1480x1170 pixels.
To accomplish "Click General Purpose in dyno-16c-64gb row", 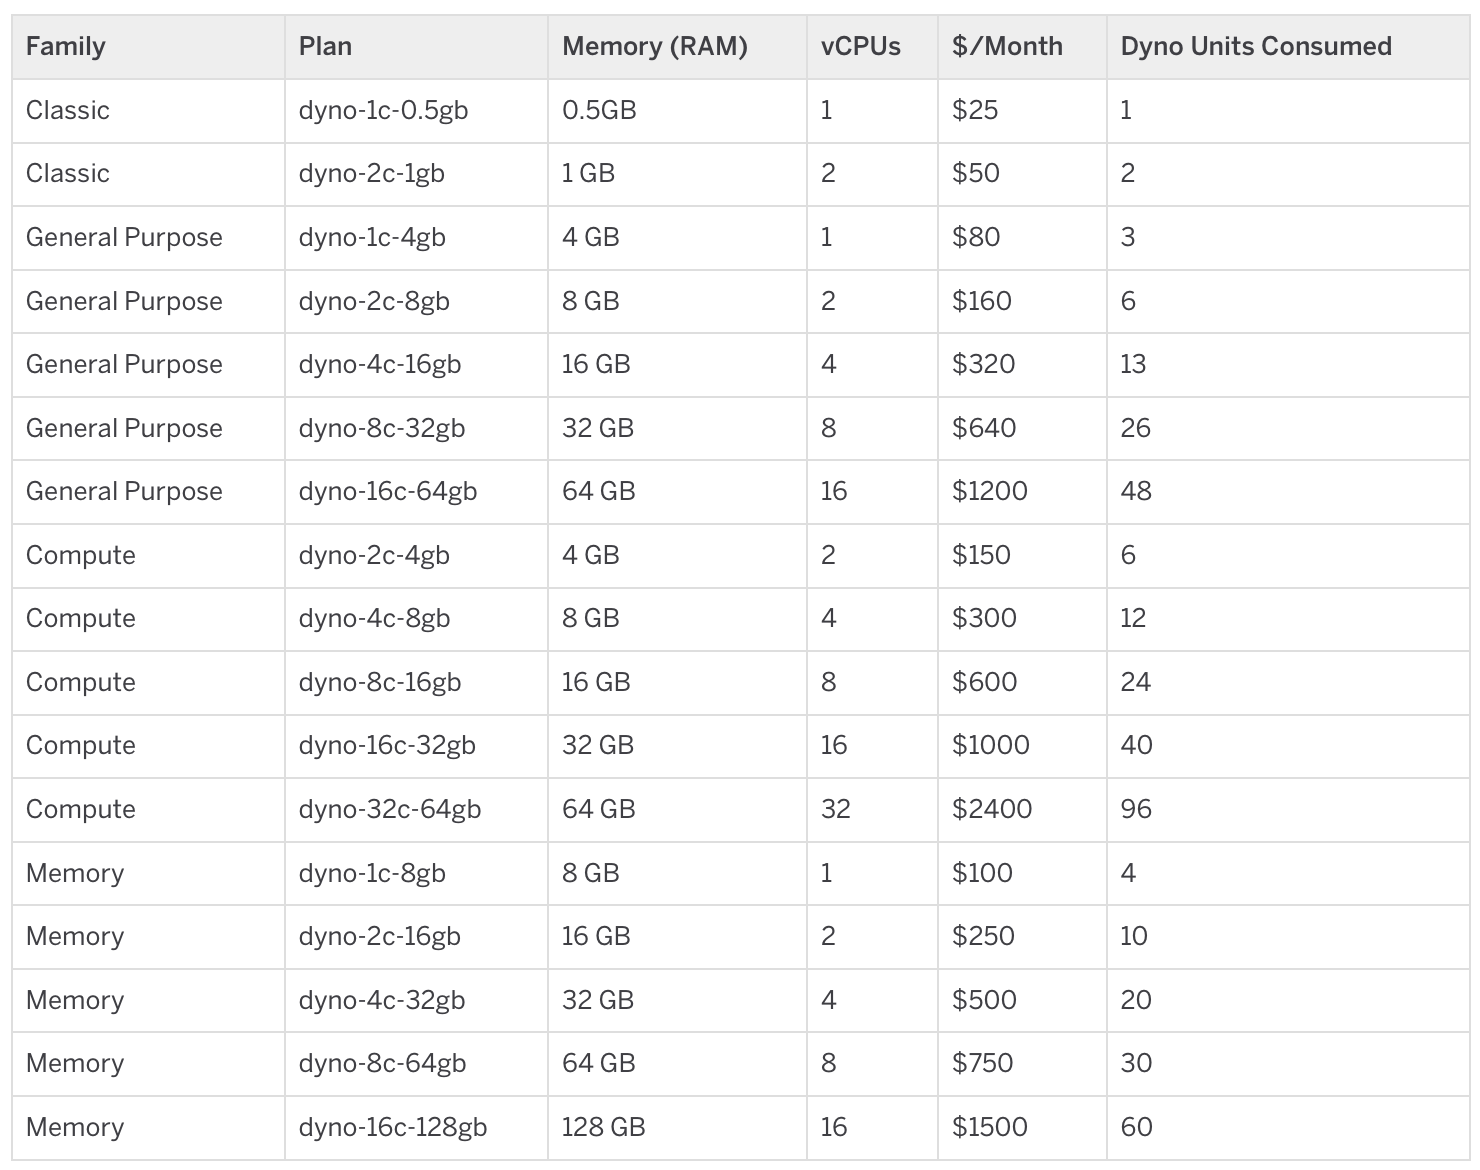I will coord(124,491).
